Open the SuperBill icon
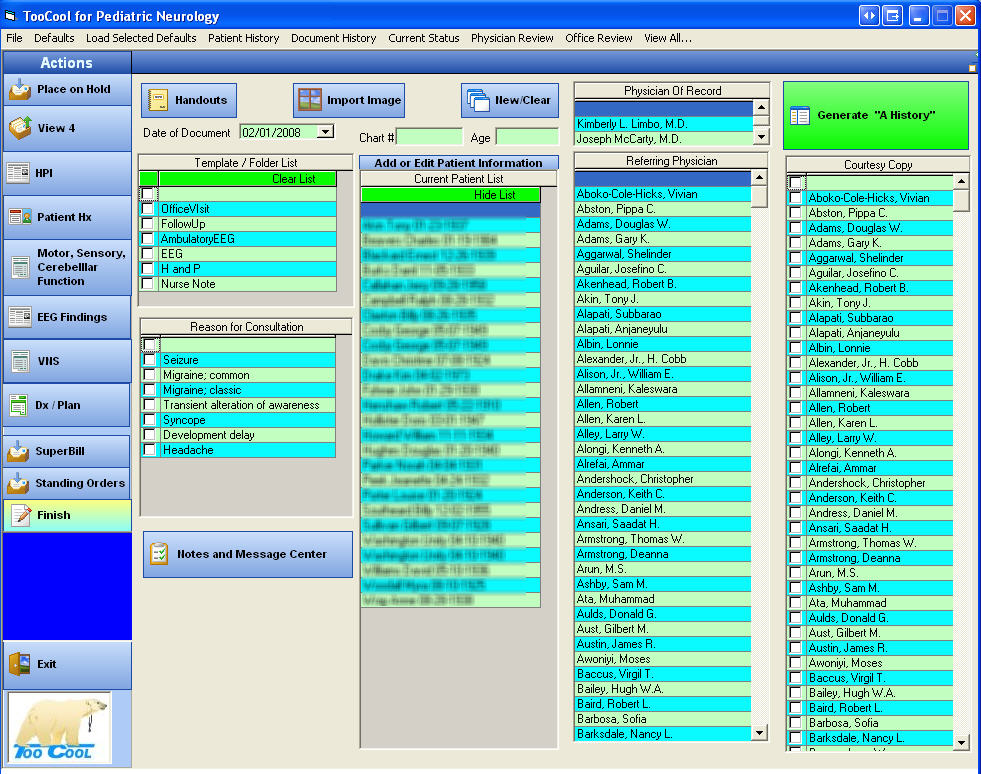981x774 pixels. 18,451
